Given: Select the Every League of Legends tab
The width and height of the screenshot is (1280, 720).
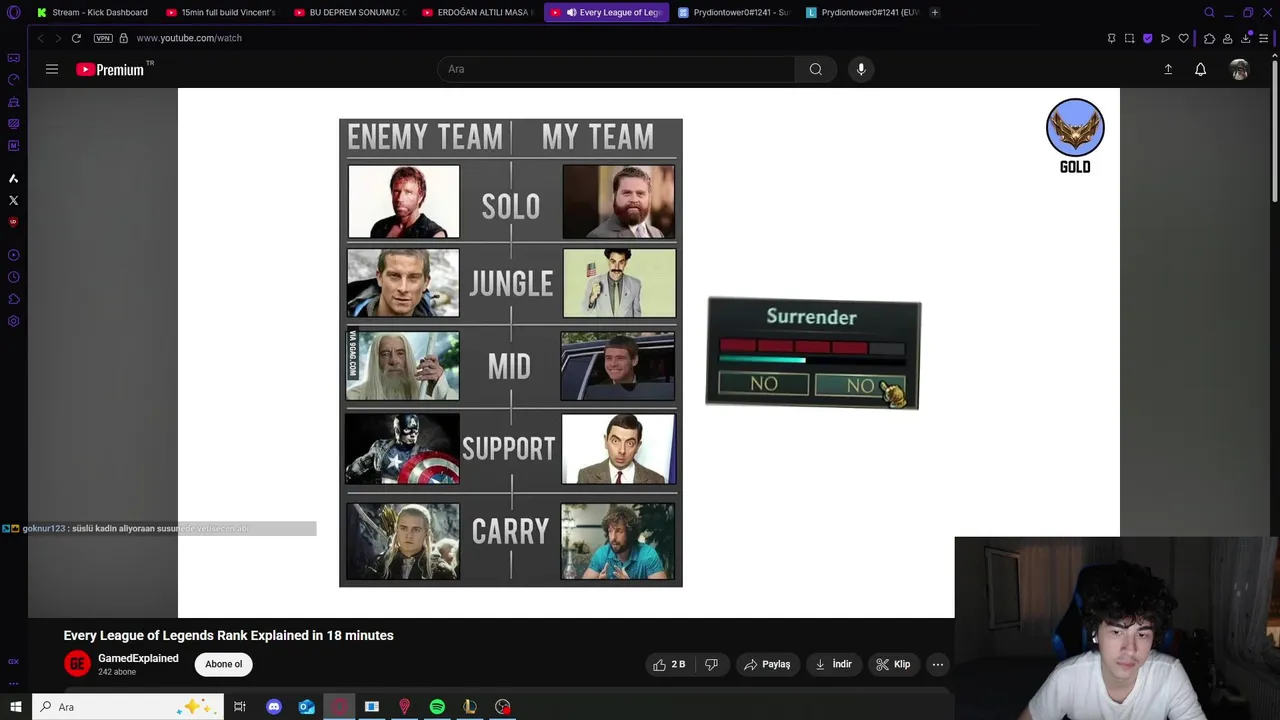Looking at the screenshot, I should point(605,12).
